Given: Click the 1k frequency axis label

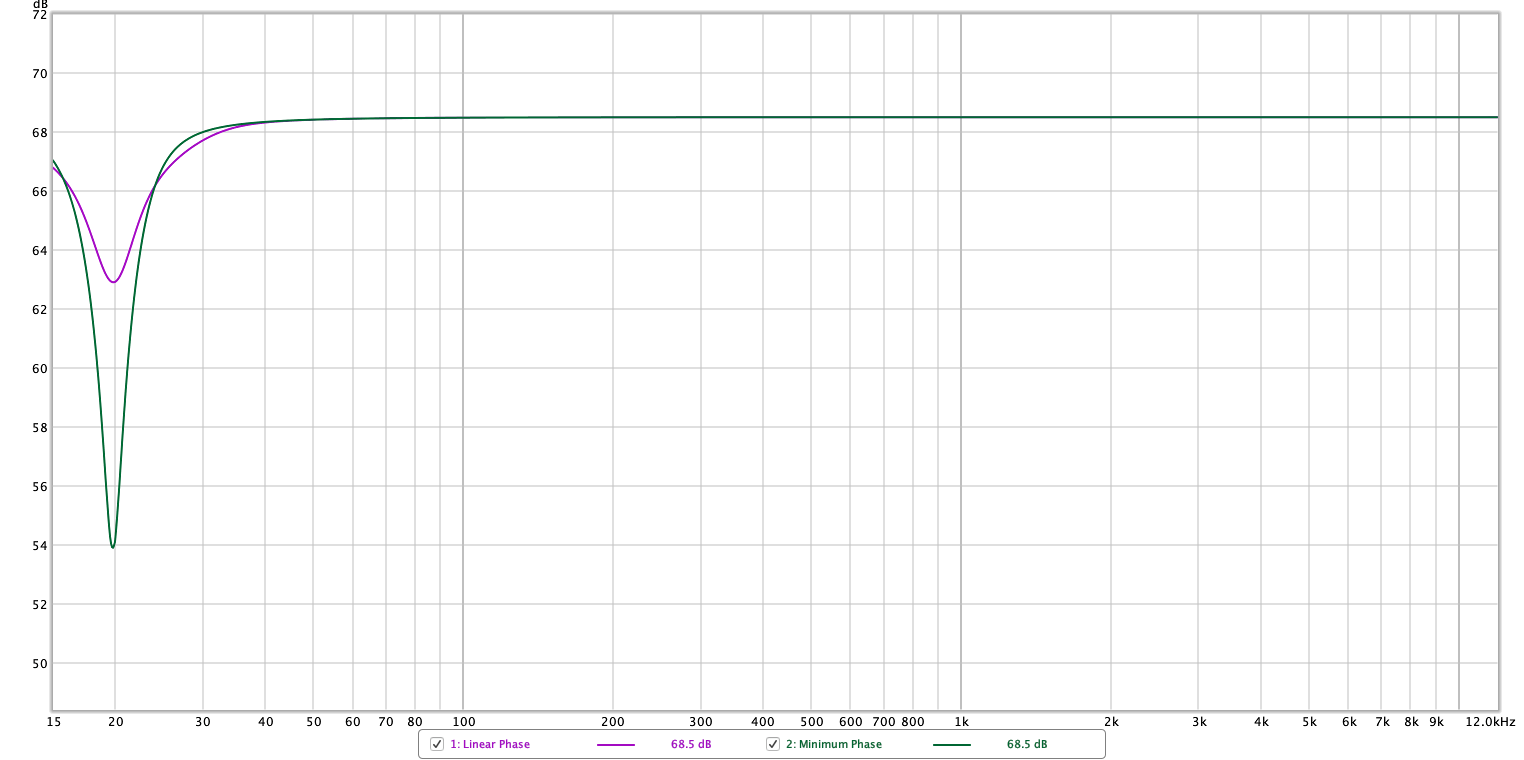Looking at the screenshot, I should point(961,721).
